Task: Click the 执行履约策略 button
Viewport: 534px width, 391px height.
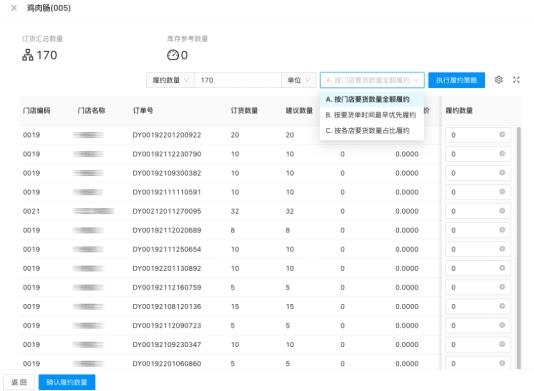Action: (x=456, y=80)
